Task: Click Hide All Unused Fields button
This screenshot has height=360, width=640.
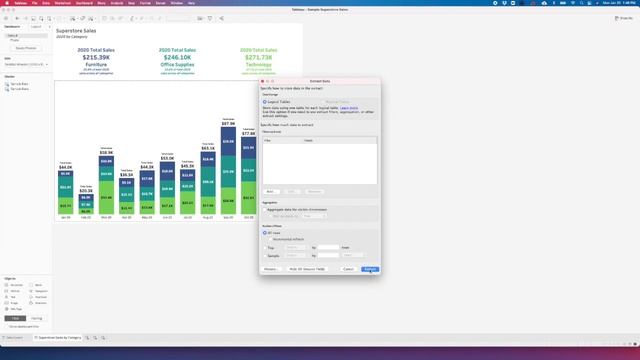Action: pyautogui.click(x=307, y=269)
